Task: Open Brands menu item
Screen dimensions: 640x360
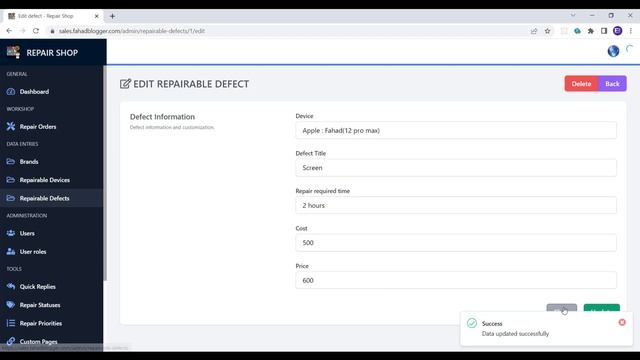Action: pyautogui.click(x=29, y=162)
